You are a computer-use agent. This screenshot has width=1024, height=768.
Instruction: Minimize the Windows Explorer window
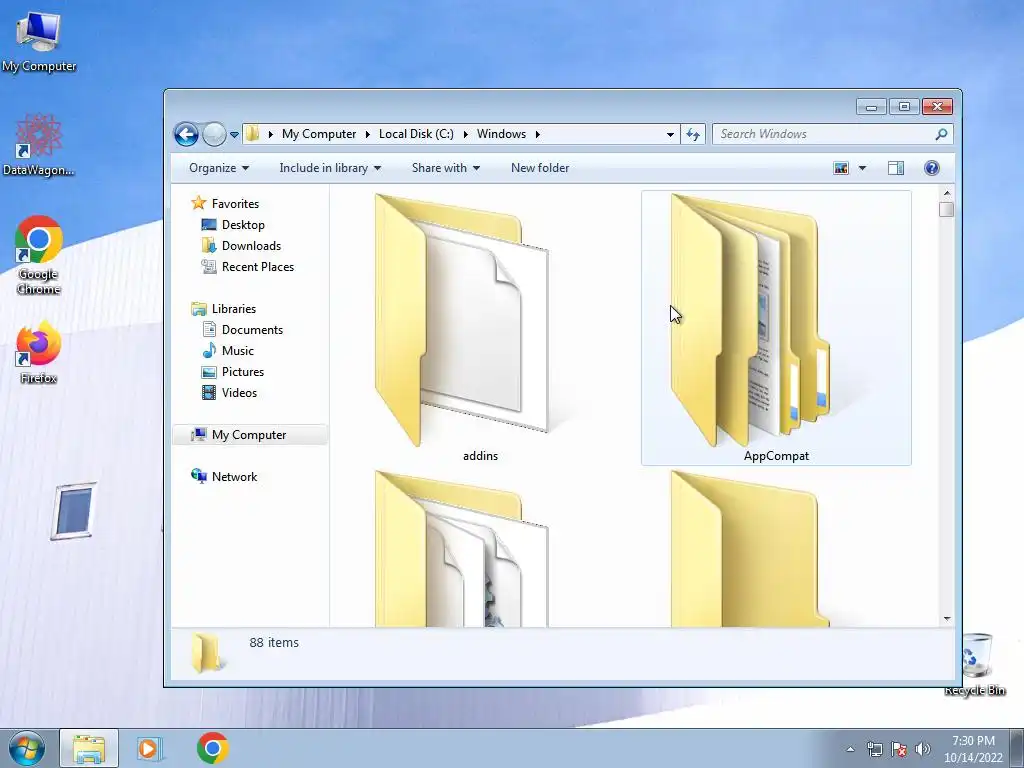pyautogui.click(x=871, y=106)
